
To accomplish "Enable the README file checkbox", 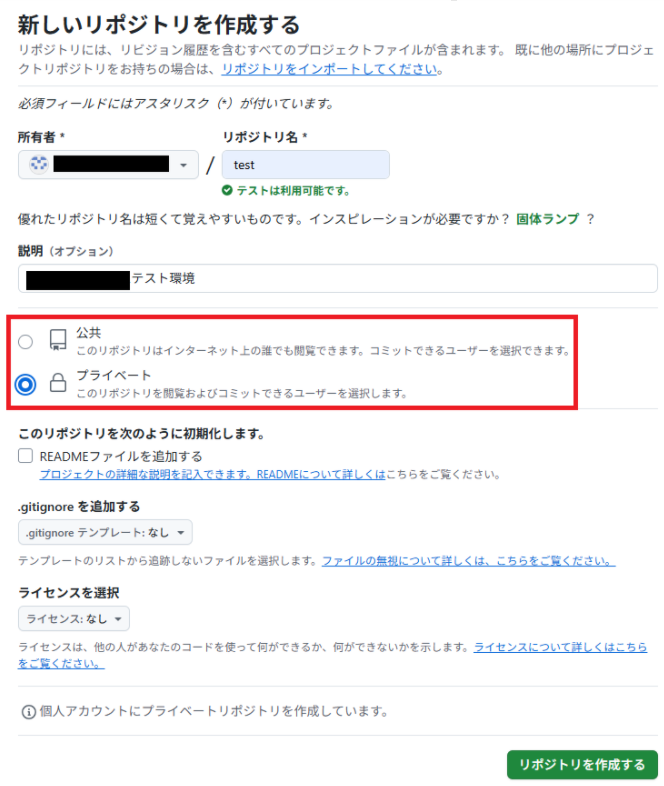I will click(26, 456).
